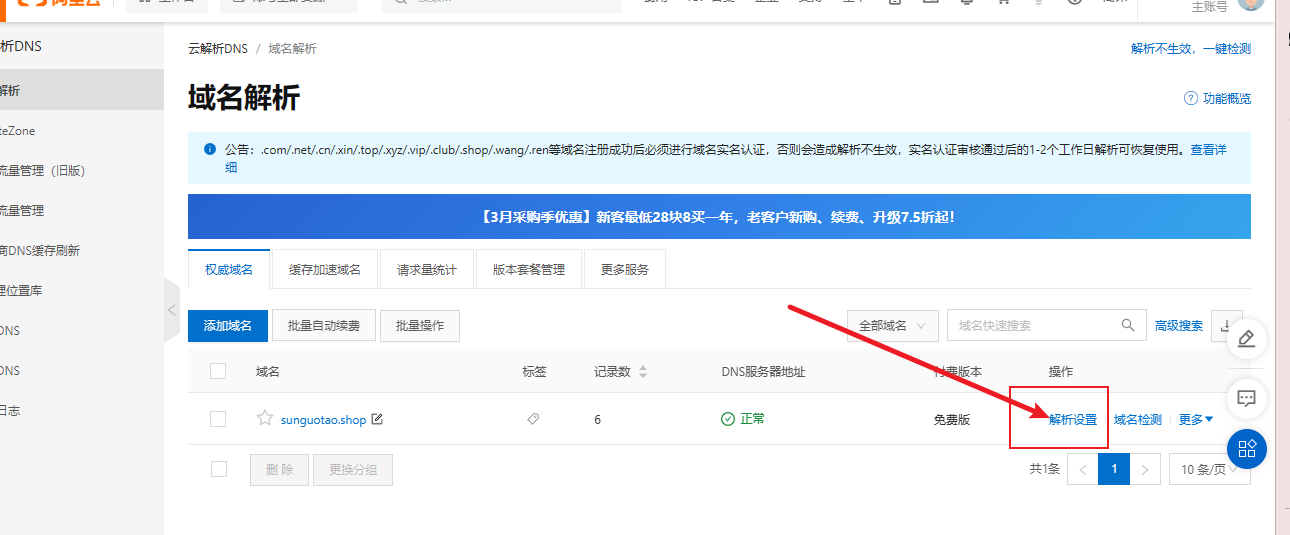This screenshot has height=535, width=1290.
Task: Select the sunguotao.shop row checkbox
Action: coord(218,419)
